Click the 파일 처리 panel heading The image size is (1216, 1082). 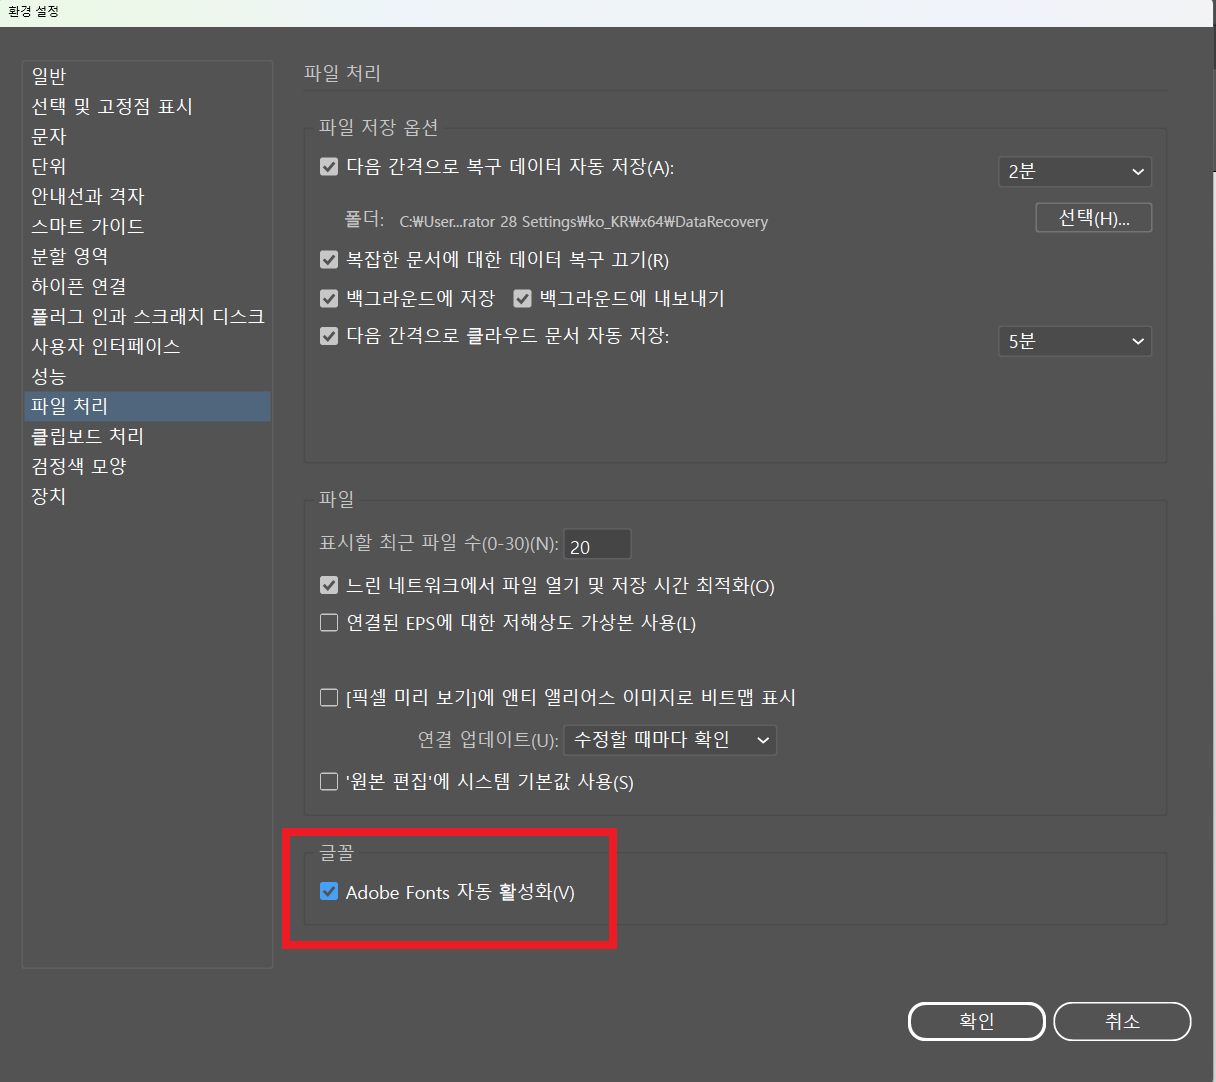coord(343,73)
